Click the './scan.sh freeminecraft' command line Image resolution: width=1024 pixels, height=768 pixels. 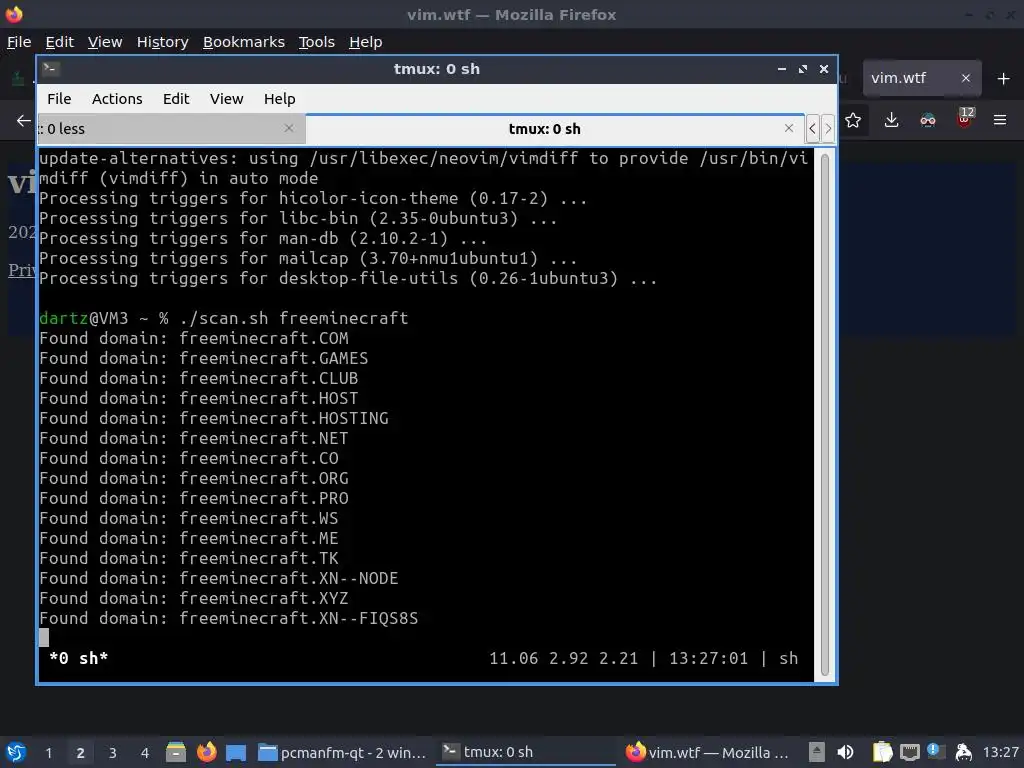(293, 318)
